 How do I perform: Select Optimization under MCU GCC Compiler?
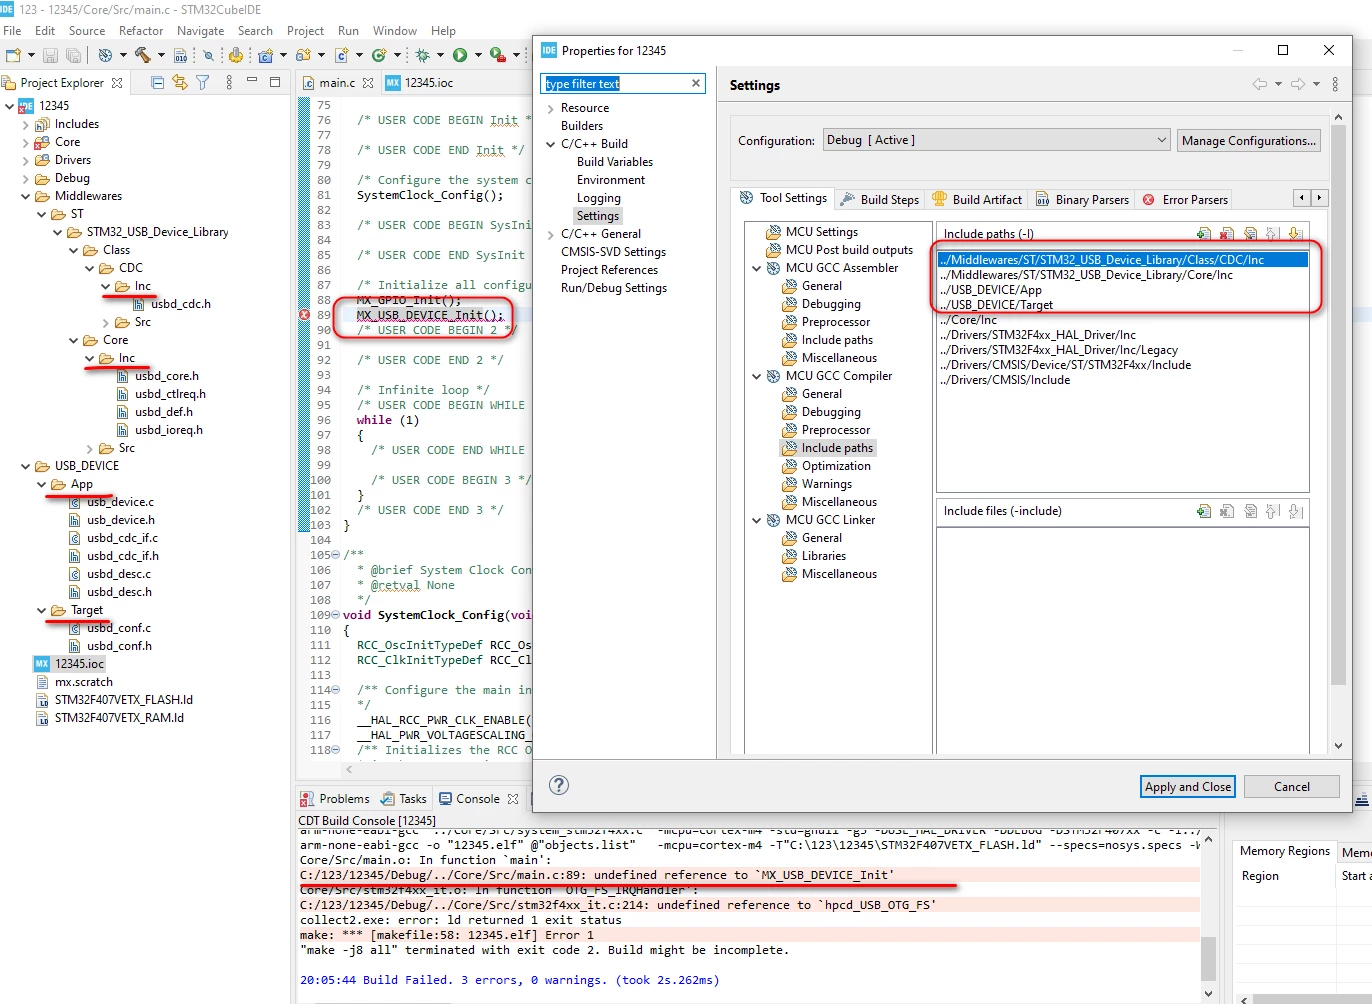(x=836, y=466)
